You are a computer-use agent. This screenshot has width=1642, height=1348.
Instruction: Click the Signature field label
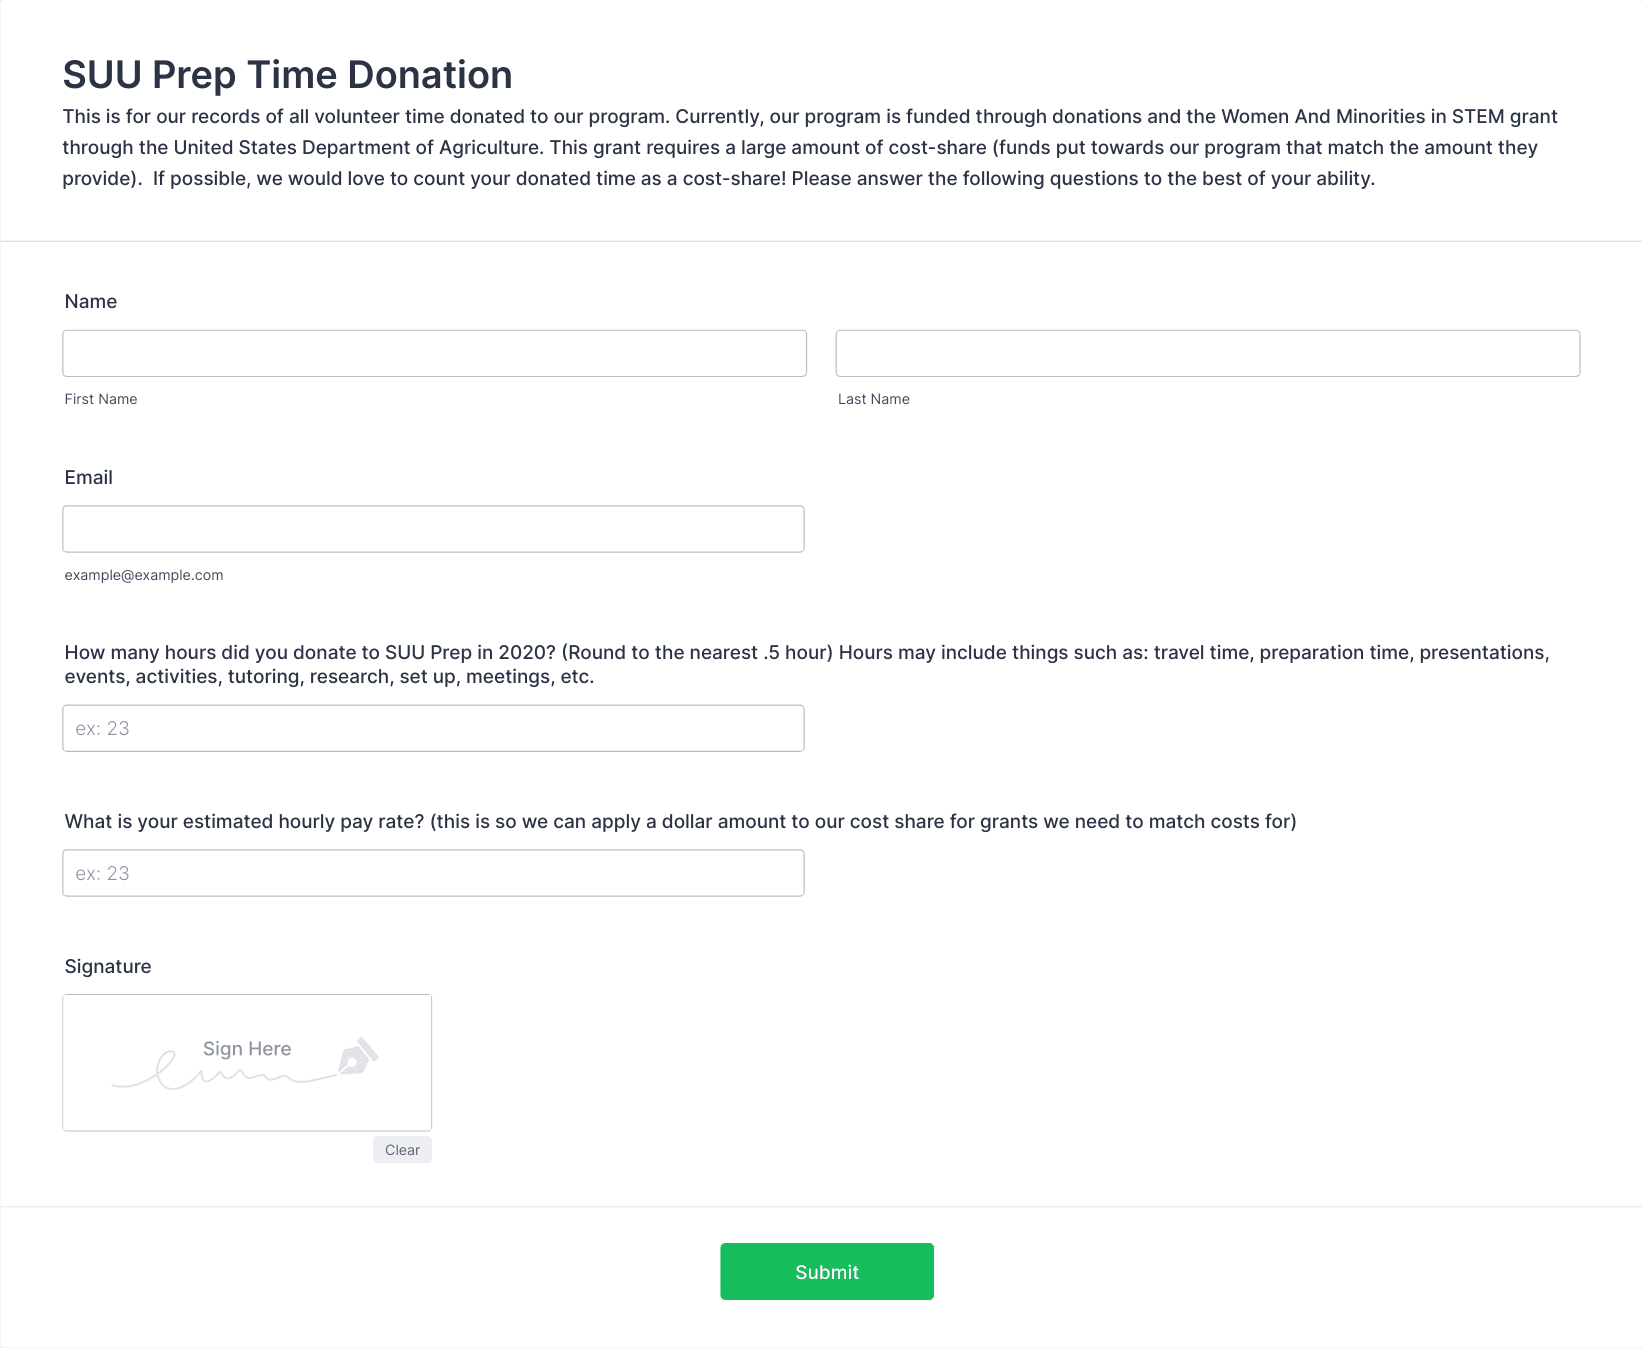[108, 967]
